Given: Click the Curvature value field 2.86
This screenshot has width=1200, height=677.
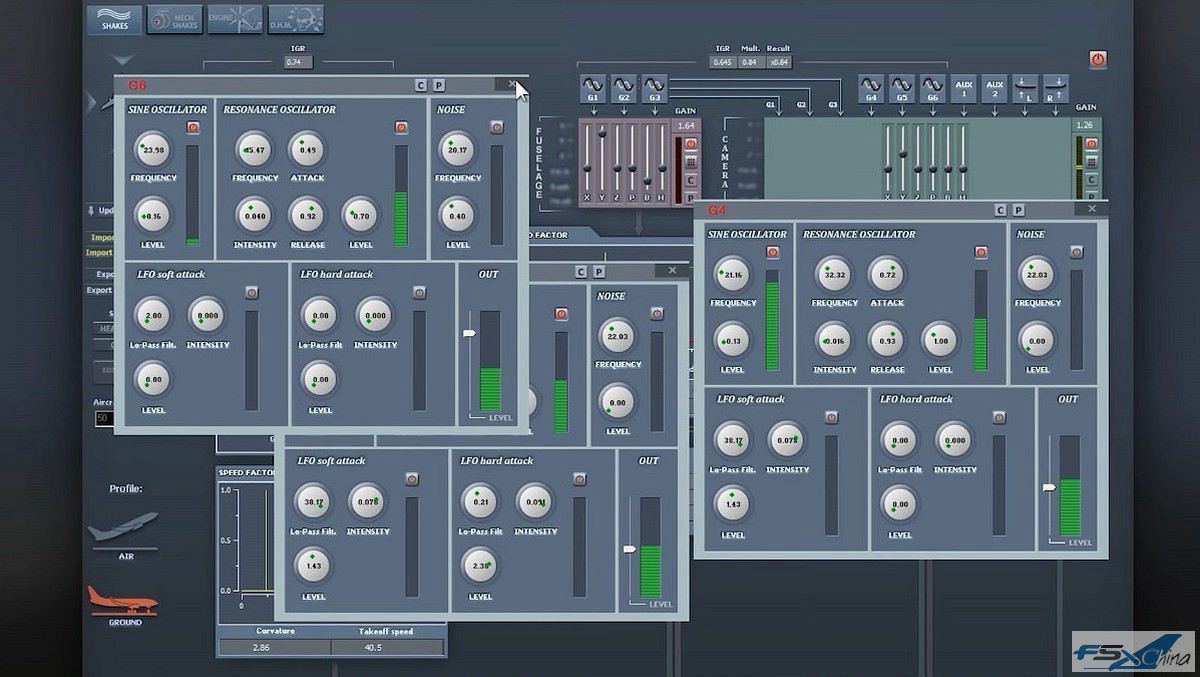Looking at the screenshot, I should point(274,648).
